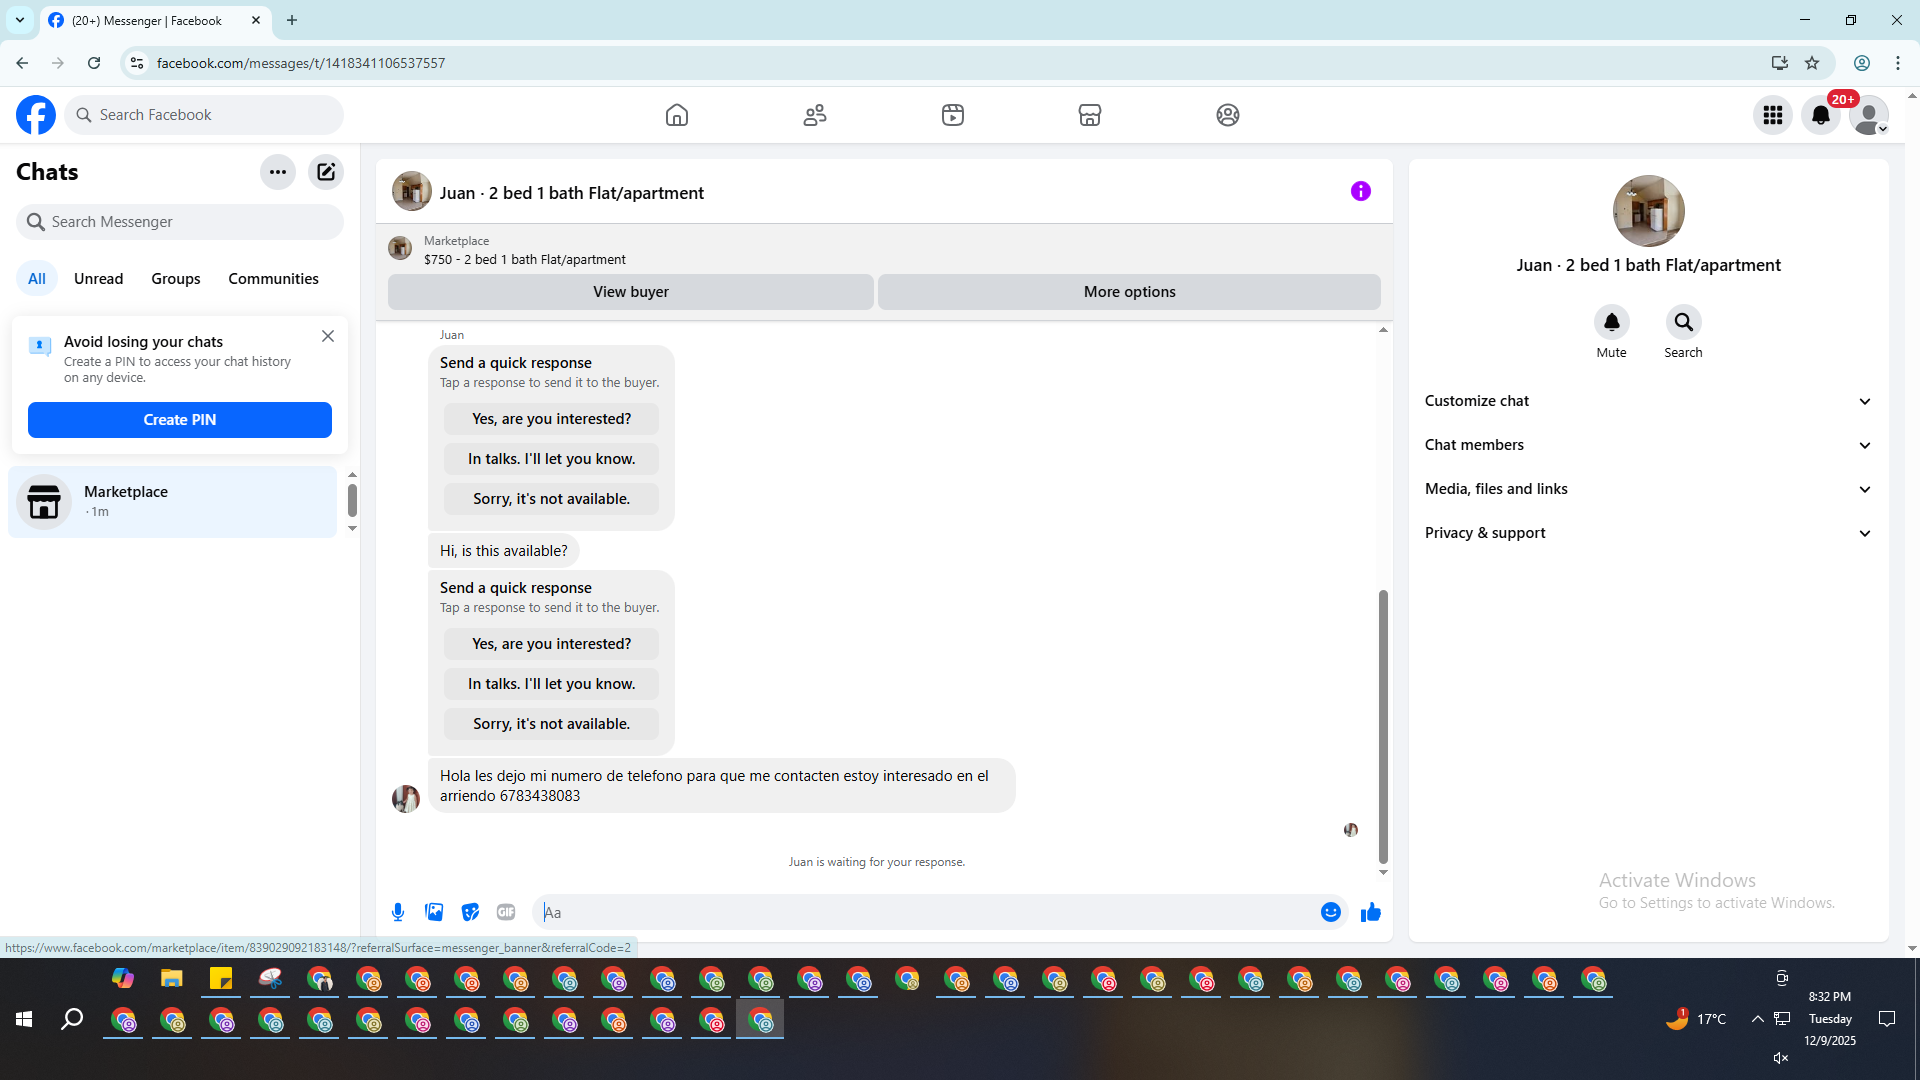Open the sticker picker icon
1920x1080 pixels.
(x=470, y=912)
